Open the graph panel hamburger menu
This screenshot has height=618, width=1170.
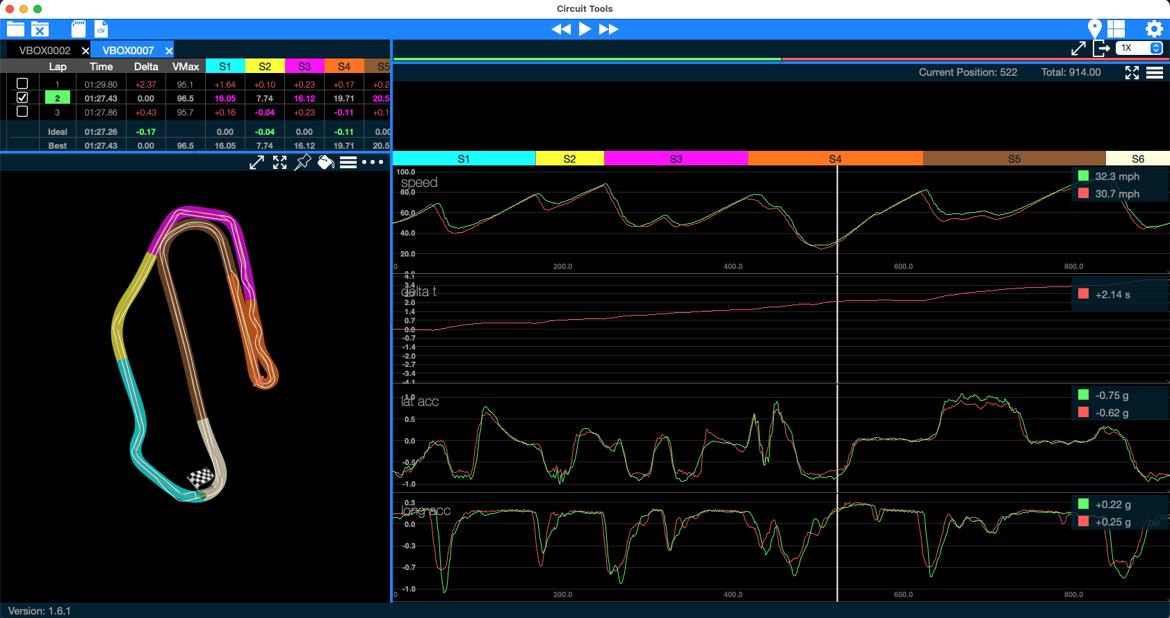pos(1154,72)
